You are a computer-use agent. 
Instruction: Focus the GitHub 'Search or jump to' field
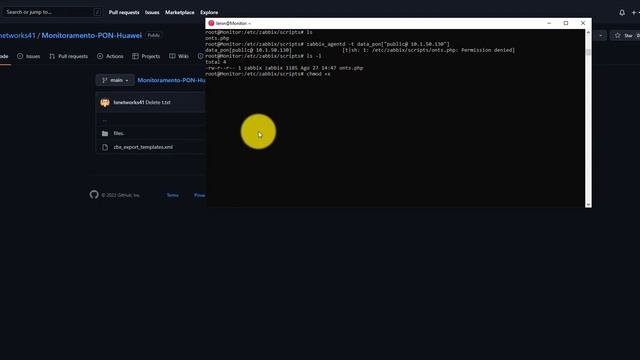click(52, 12)
